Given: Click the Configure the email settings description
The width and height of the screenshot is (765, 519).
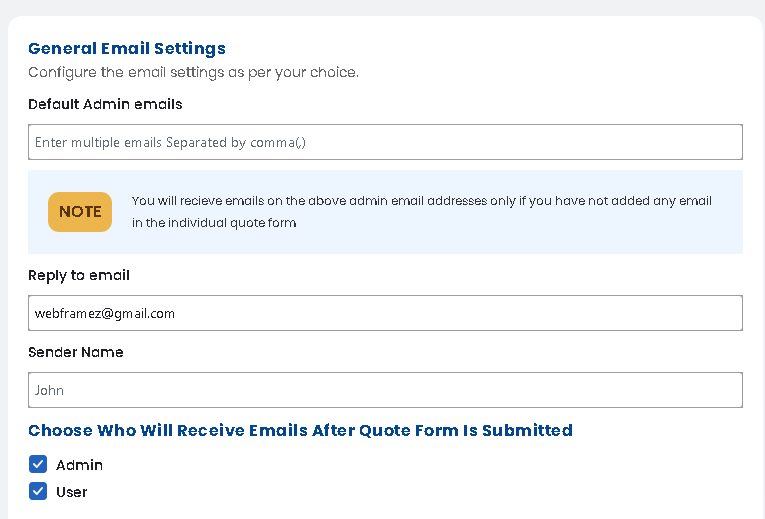Looking at the screenshot, I should click(x=194, y=72).
